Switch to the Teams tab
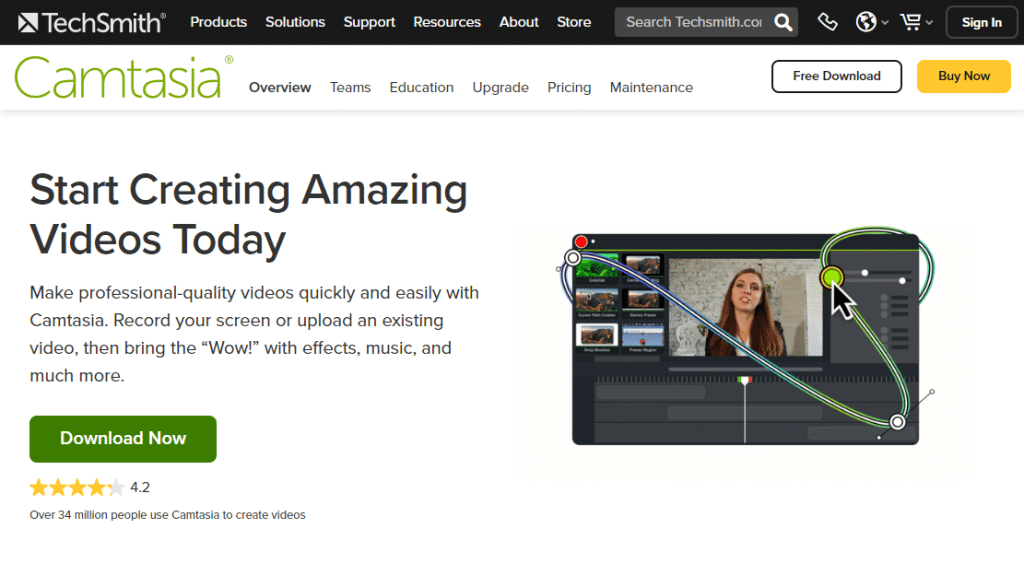The height and width of the screenshot is (564, 1024). click(x=350, y=87)
